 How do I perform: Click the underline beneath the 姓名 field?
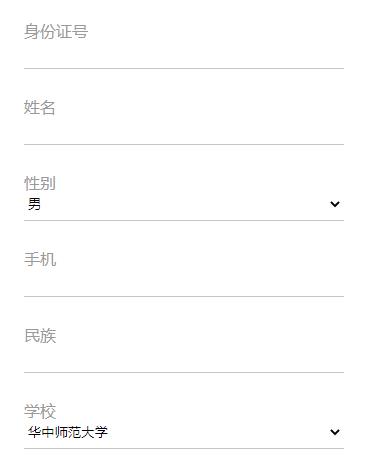click(x=184, y=144)
